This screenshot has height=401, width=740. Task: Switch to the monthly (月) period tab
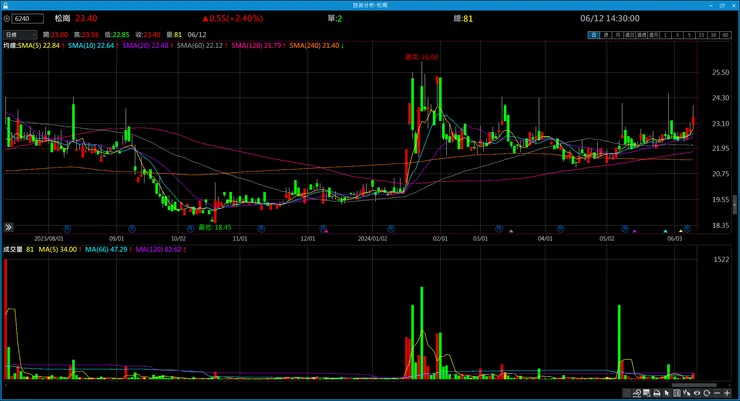tap(618, 35)
